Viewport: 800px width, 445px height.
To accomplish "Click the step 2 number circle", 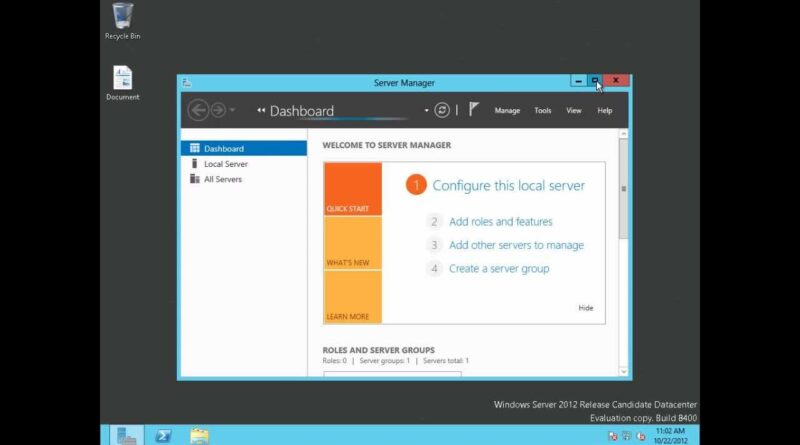I will [x=434, y=221].
